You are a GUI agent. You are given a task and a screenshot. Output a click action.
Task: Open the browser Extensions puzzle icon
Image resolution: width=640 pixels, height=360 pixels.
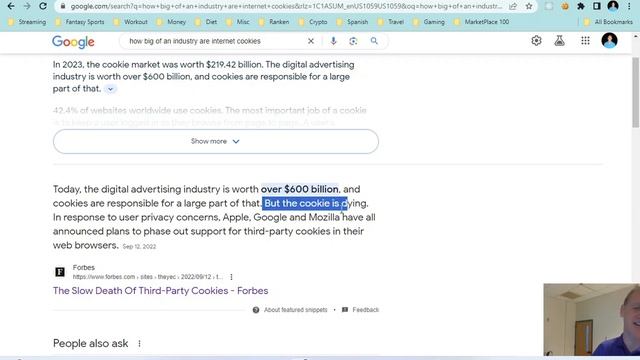click(580, 6)
